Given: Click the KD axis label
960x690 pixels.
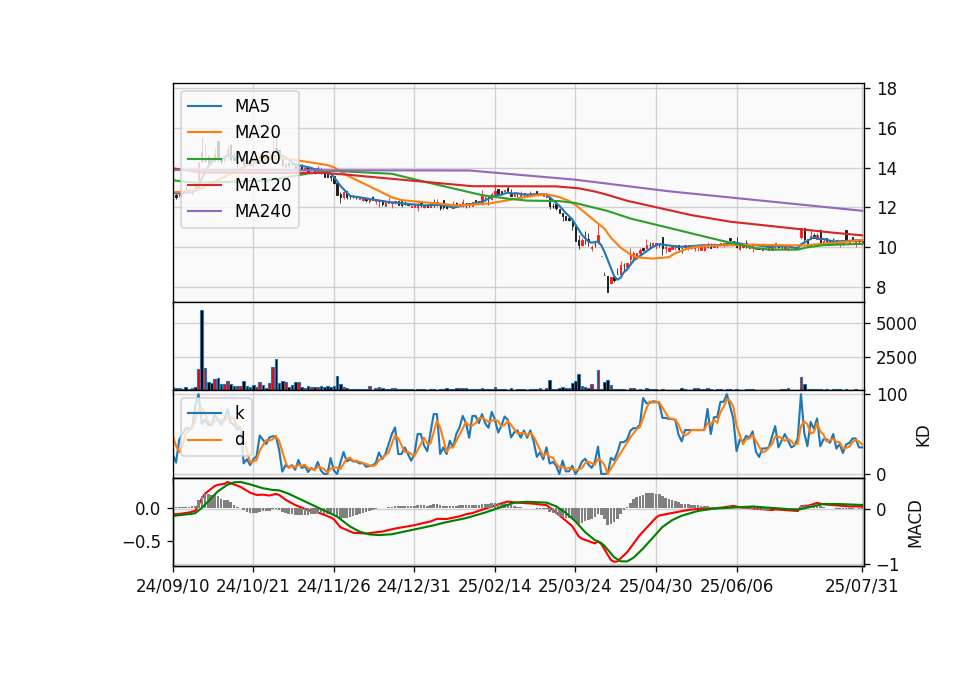Looking at the screenshot, I should pyautogui.click(x=923, y=436).
